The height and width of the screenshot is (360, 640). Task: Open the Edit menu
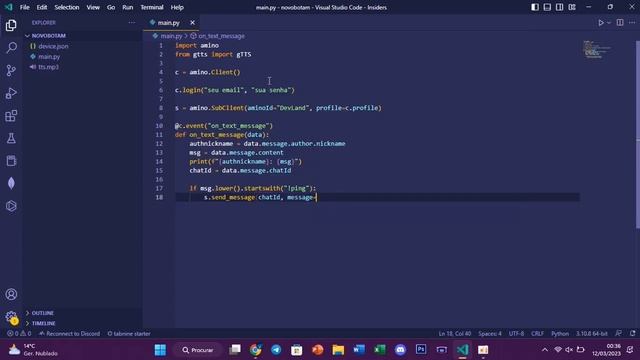pos(42,7)
